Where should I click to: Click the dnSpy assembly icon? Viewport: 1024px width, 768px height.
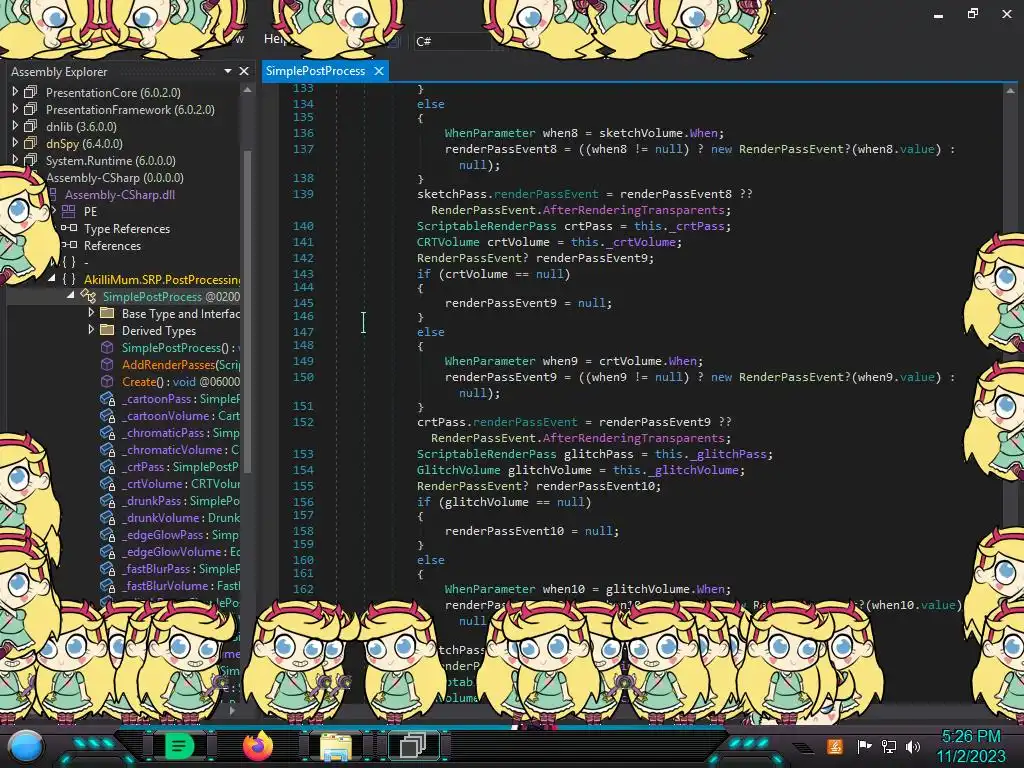pyautogui.click(x=31, y=143)
